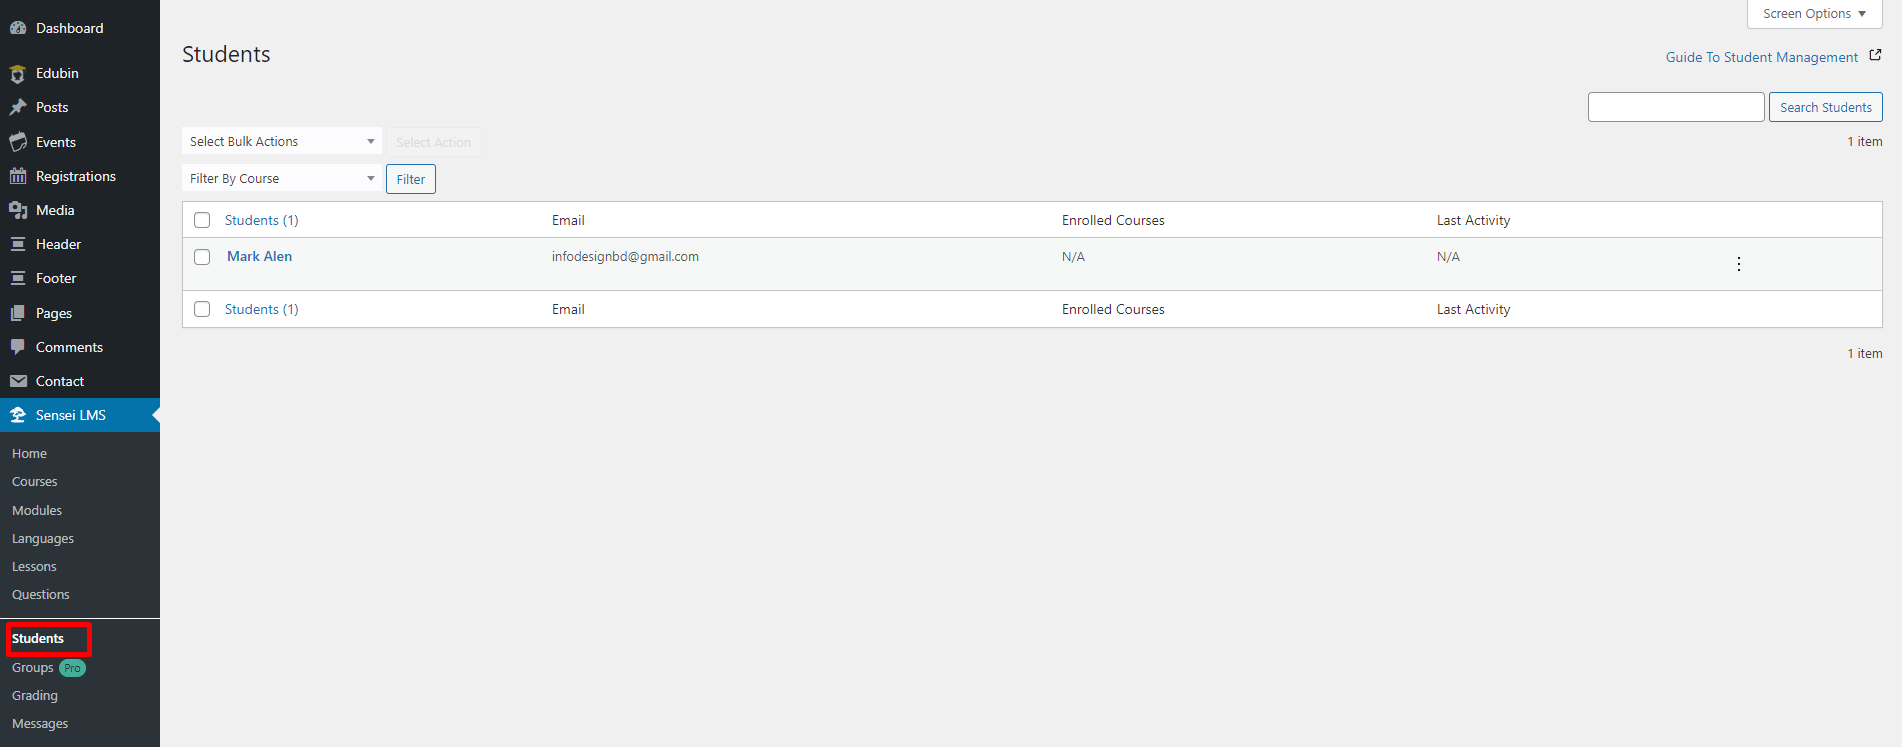Open the three-dot menu for Mark Alen

click(1739, 264)
